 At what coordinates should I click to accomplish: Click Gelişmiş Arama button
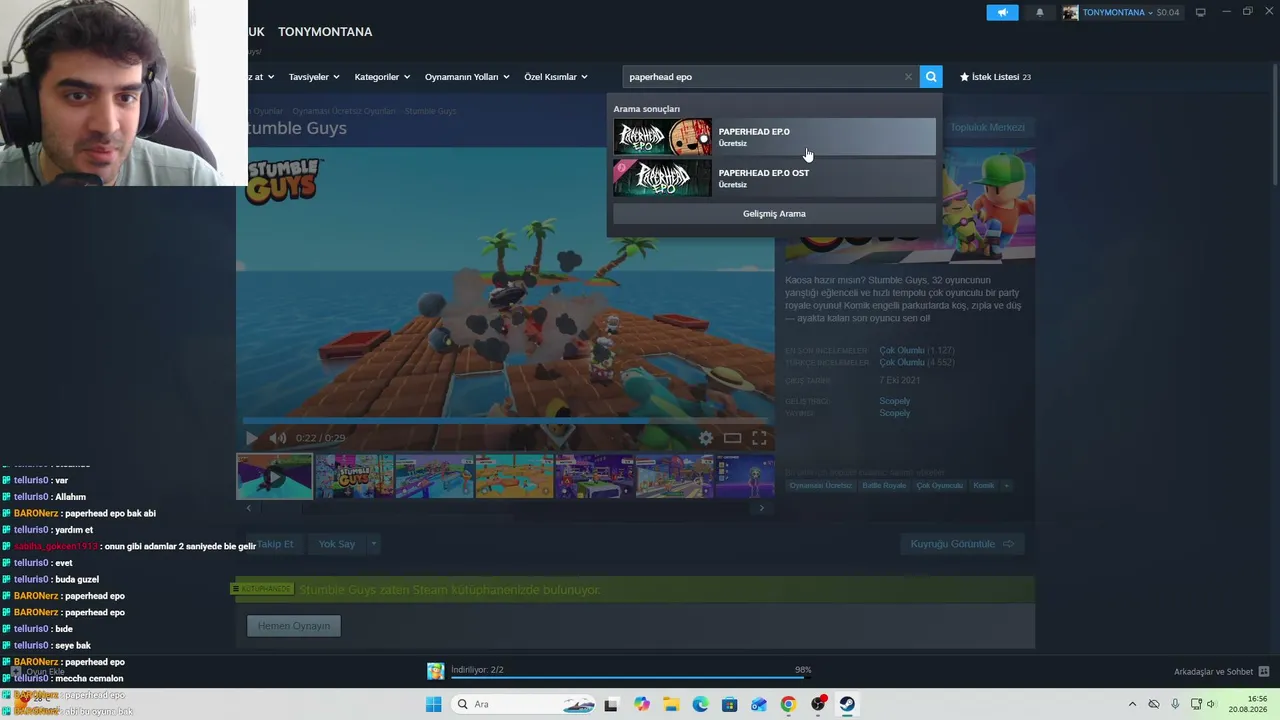(x=774, y=214)
